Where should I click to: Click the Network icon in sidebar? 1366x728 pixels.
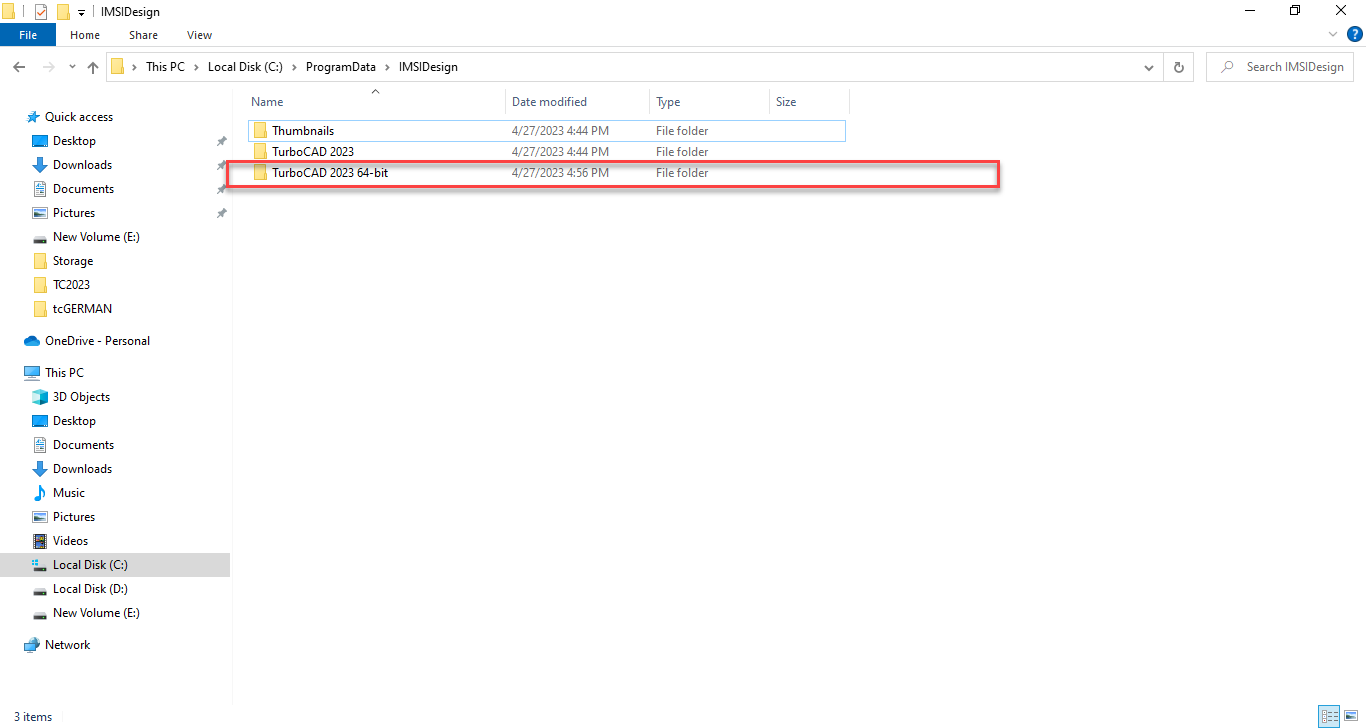click(x=32, y=645)
